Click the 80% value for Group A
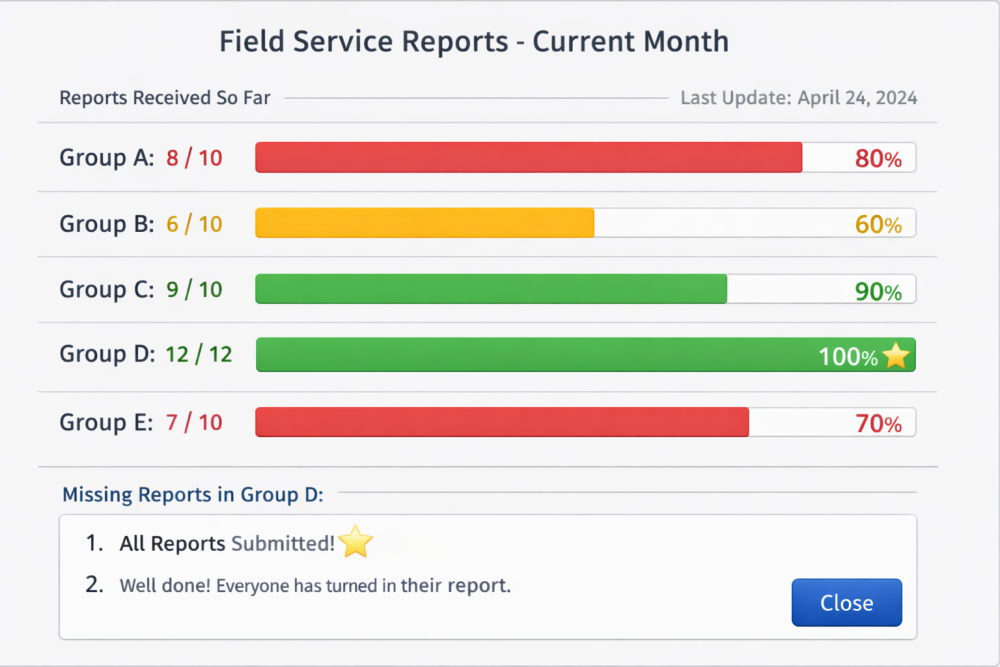Screen dimensions: 1000x667 878,159
